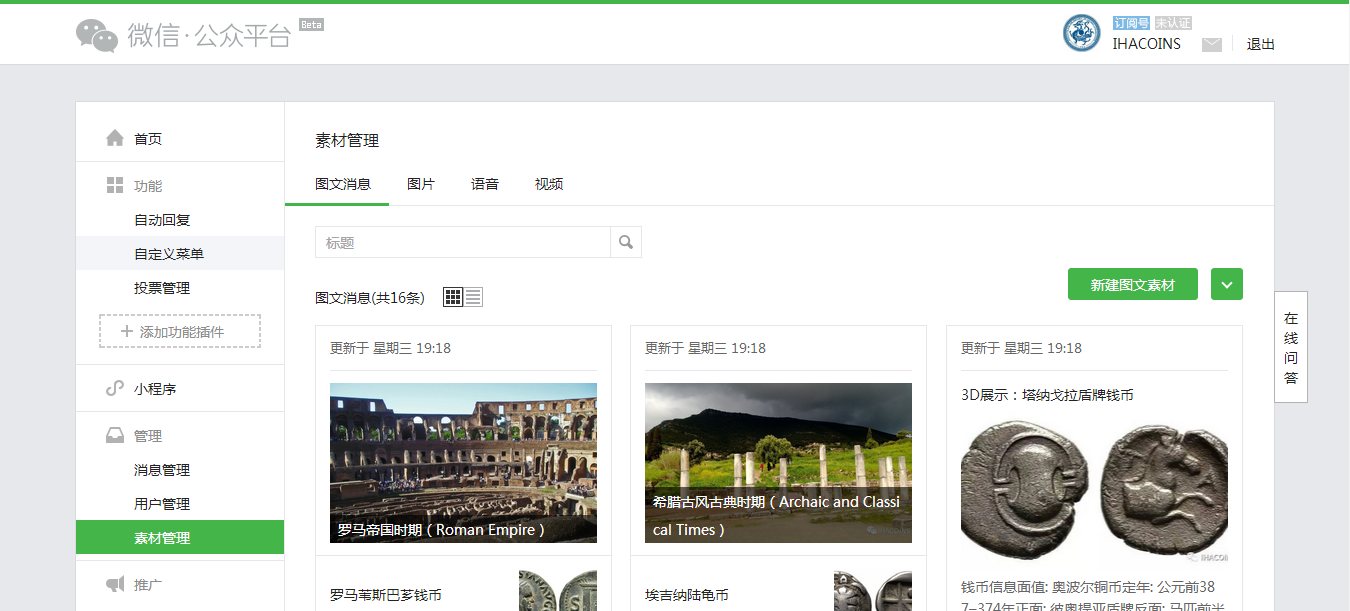Switch to the 图片 tab
Screen dimensions: 1350x611
click(x=421, y=184)
